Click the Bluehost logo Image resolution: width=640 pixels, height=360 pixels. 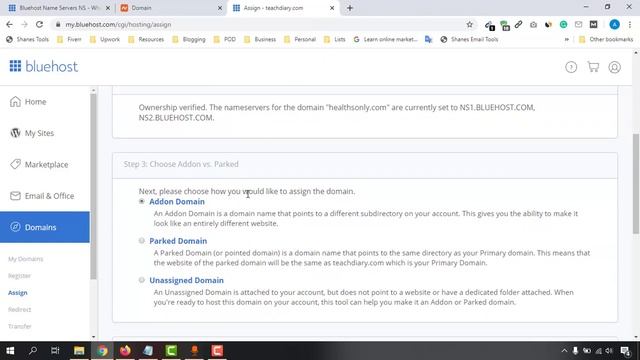point(44,66)
